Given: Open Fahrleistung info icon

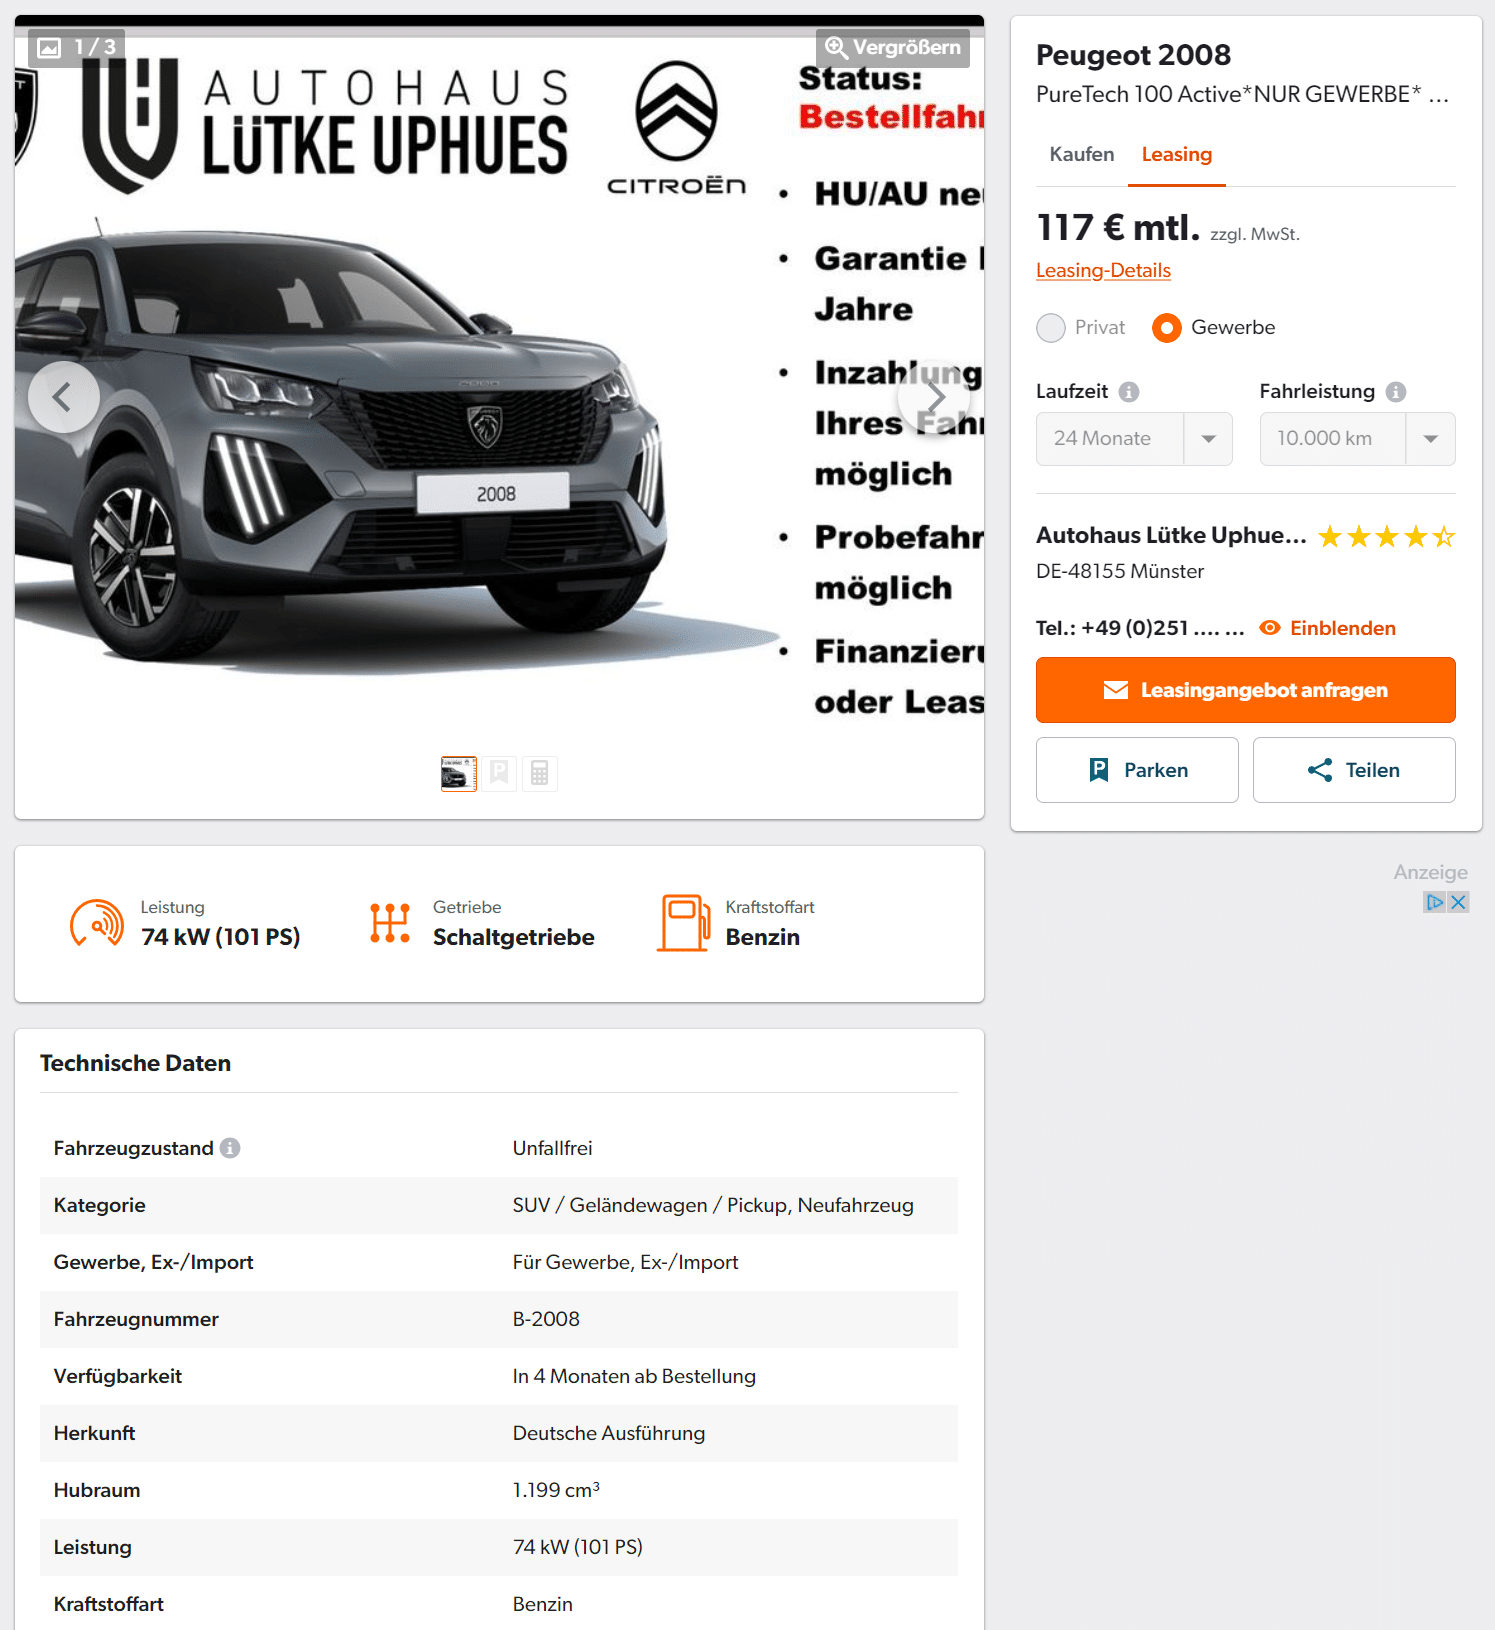Looking at the screenshot, I should tap(1396, 392).
